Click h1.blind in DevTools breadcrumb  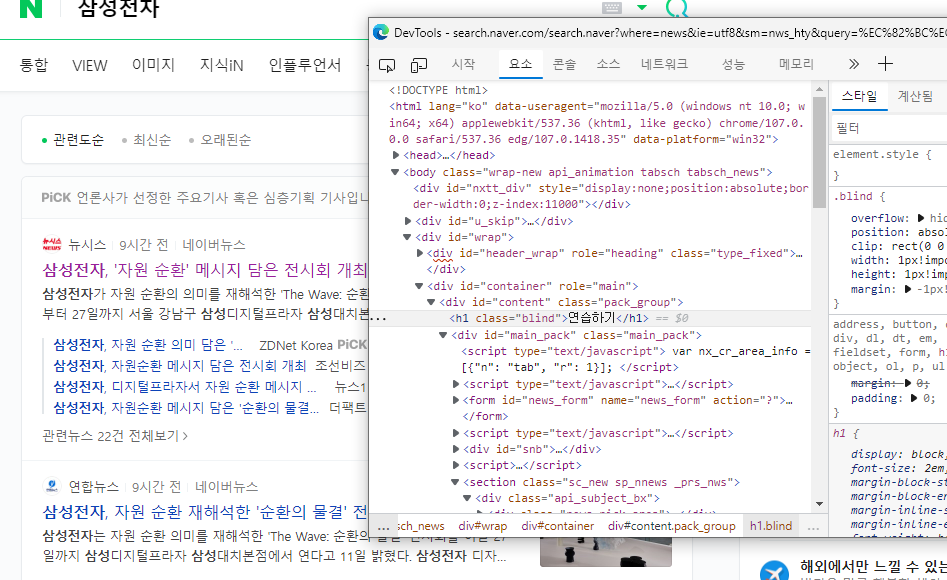(771, 526)
